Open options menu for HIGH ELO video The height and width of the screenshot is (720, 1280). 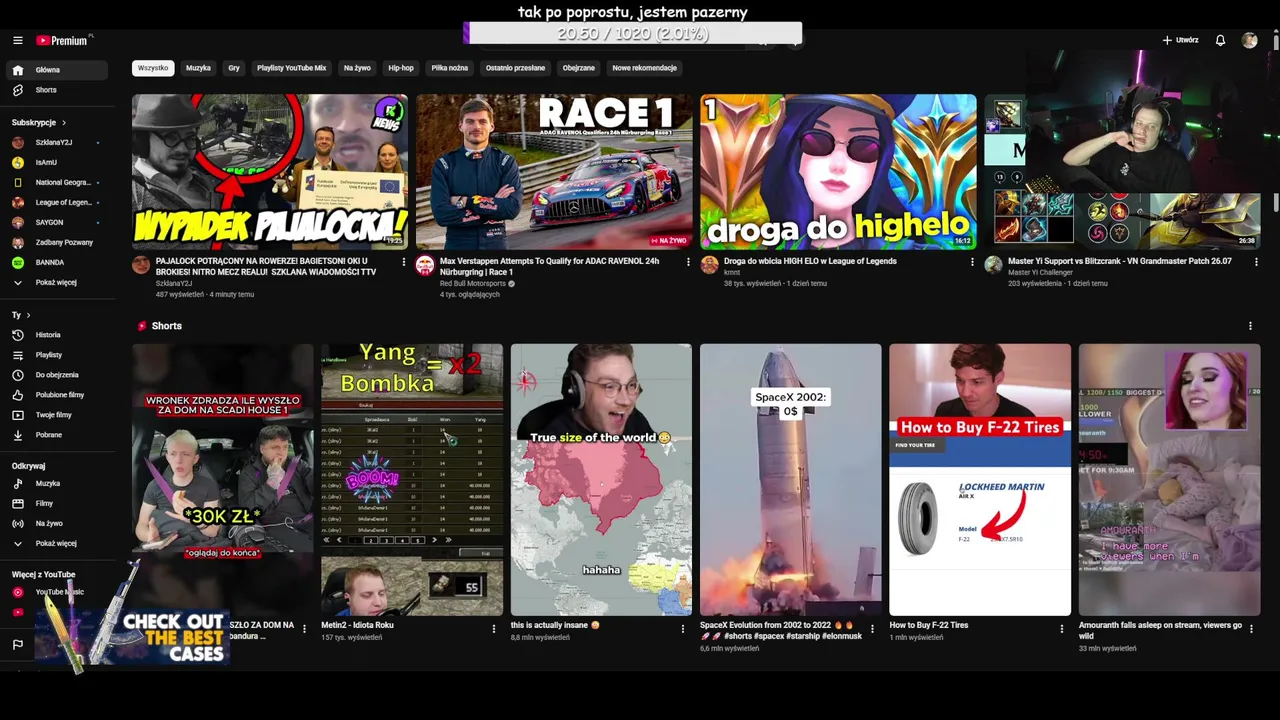point(972,262)
